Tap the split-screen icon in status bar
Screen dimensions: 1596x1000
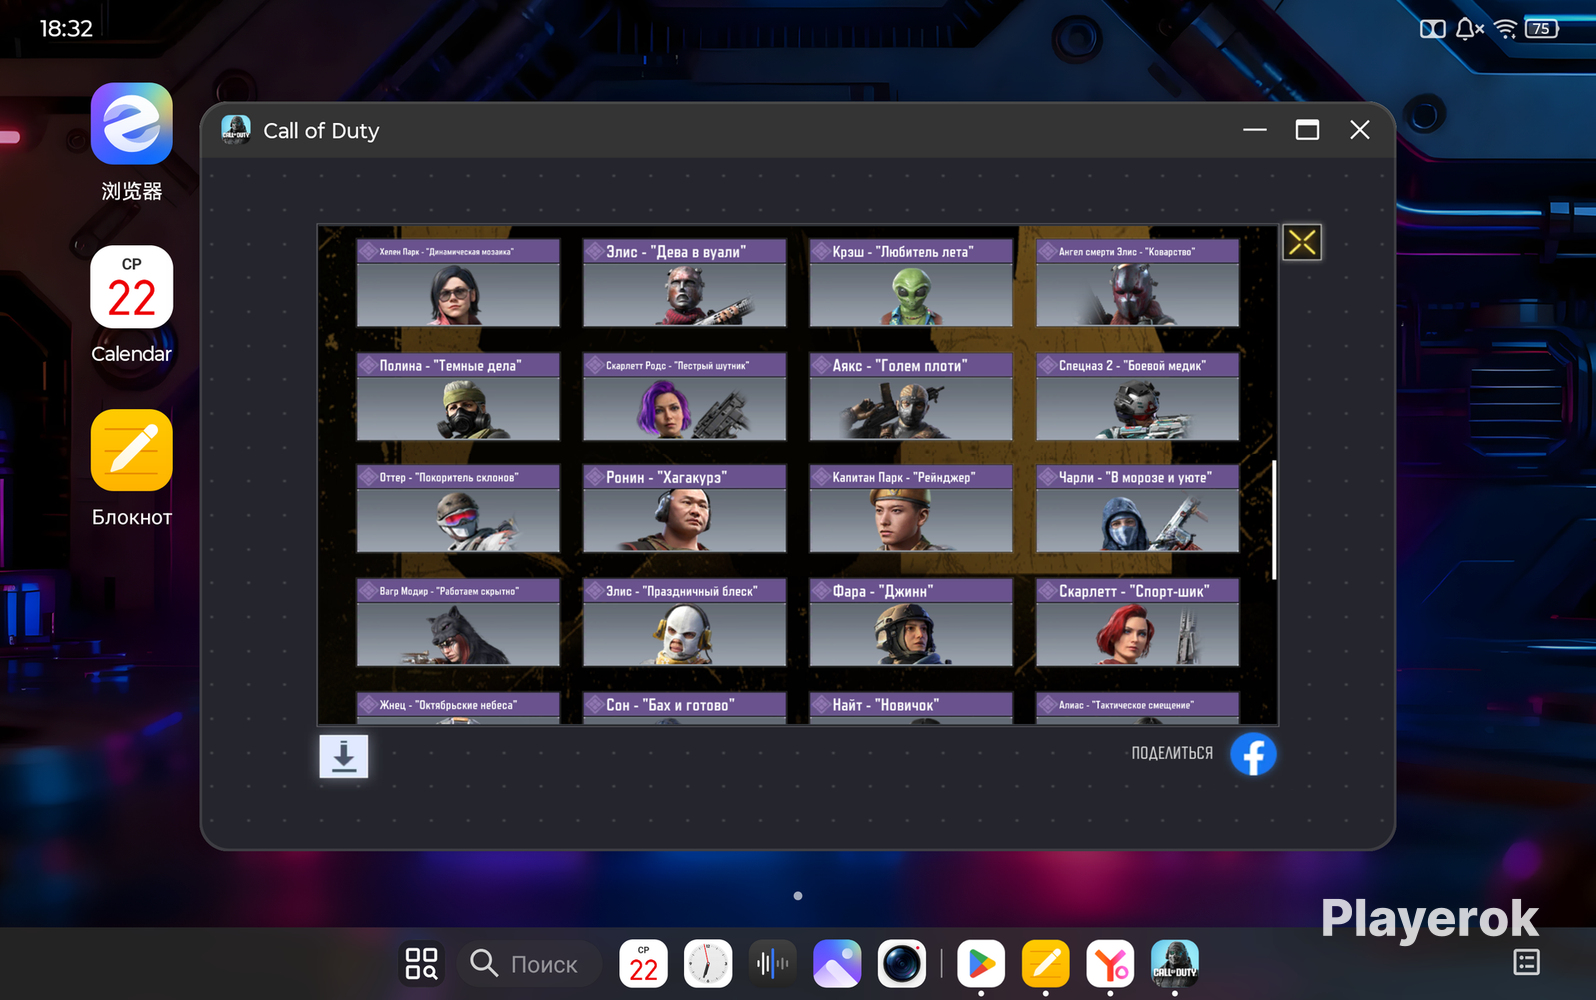click(x=1433, y=29)
